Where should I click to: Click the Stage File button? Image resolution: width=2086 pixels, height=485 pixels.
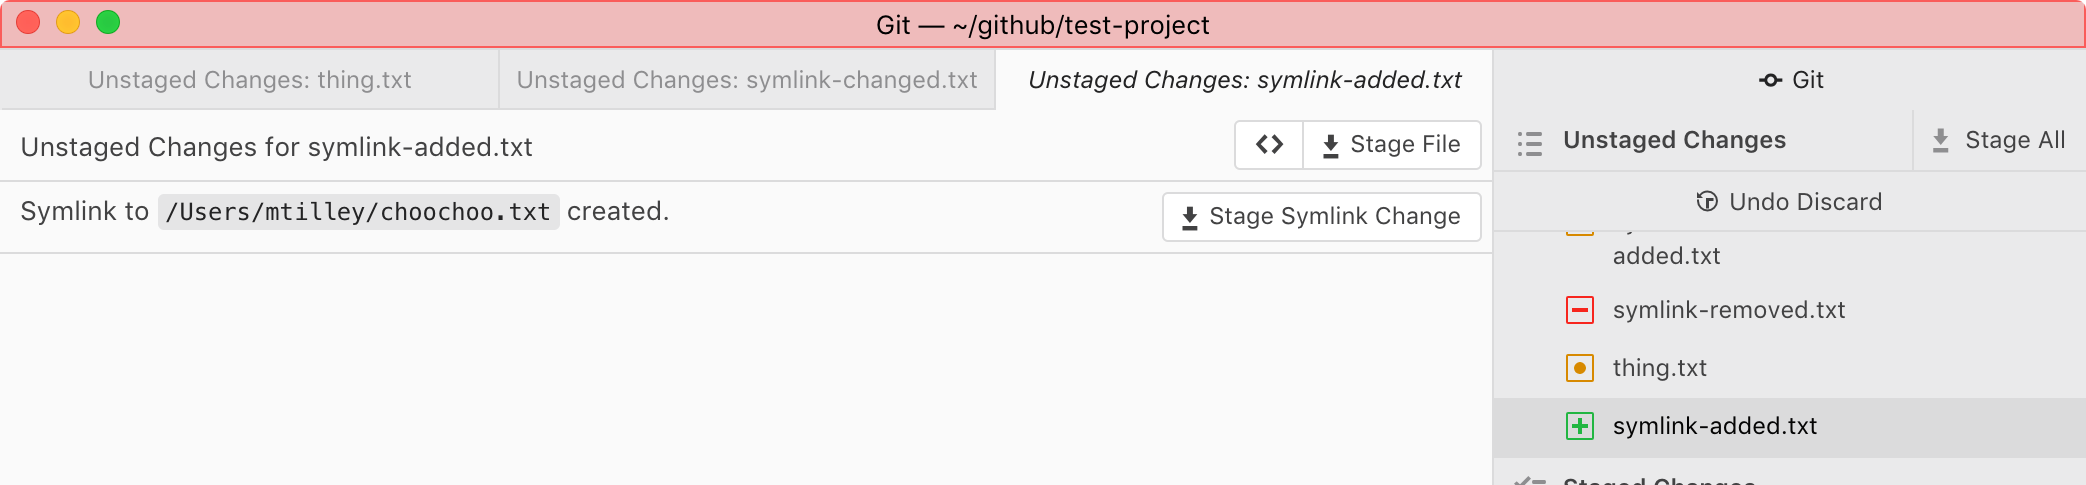coord(1392,145)
